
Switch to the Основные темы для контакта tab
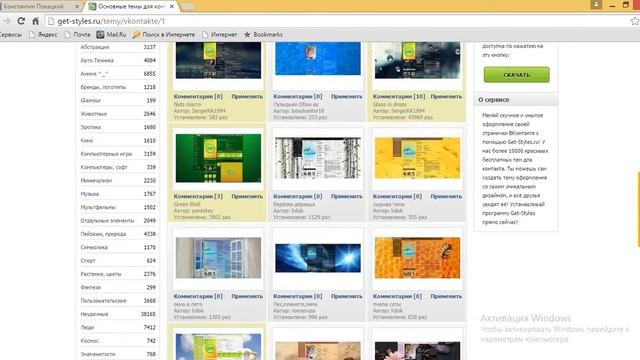pos(131,7)
